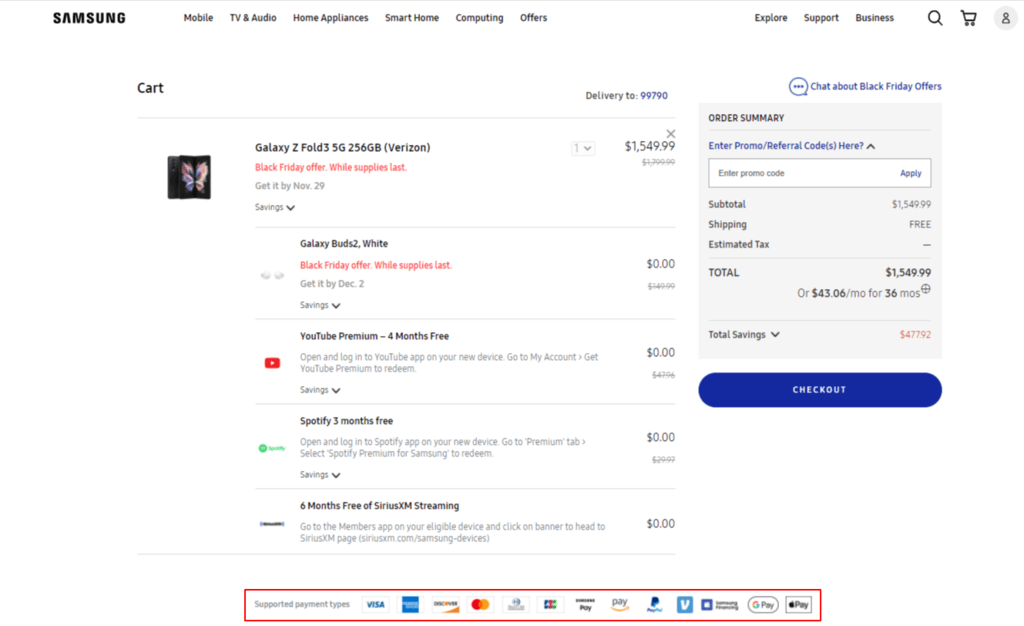Choose Apple Pay as payment type
1024x626 pixels.
point(797,604)
